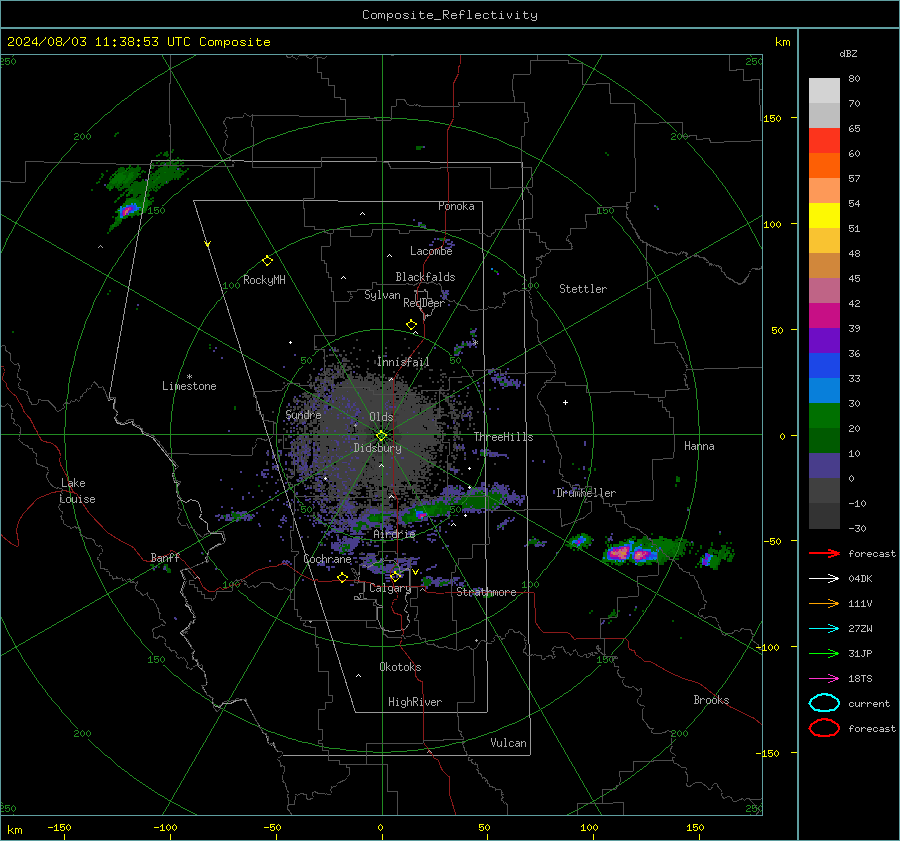Select the dark orange 57-60 dBZ swatch

click(x=824, y=165)
